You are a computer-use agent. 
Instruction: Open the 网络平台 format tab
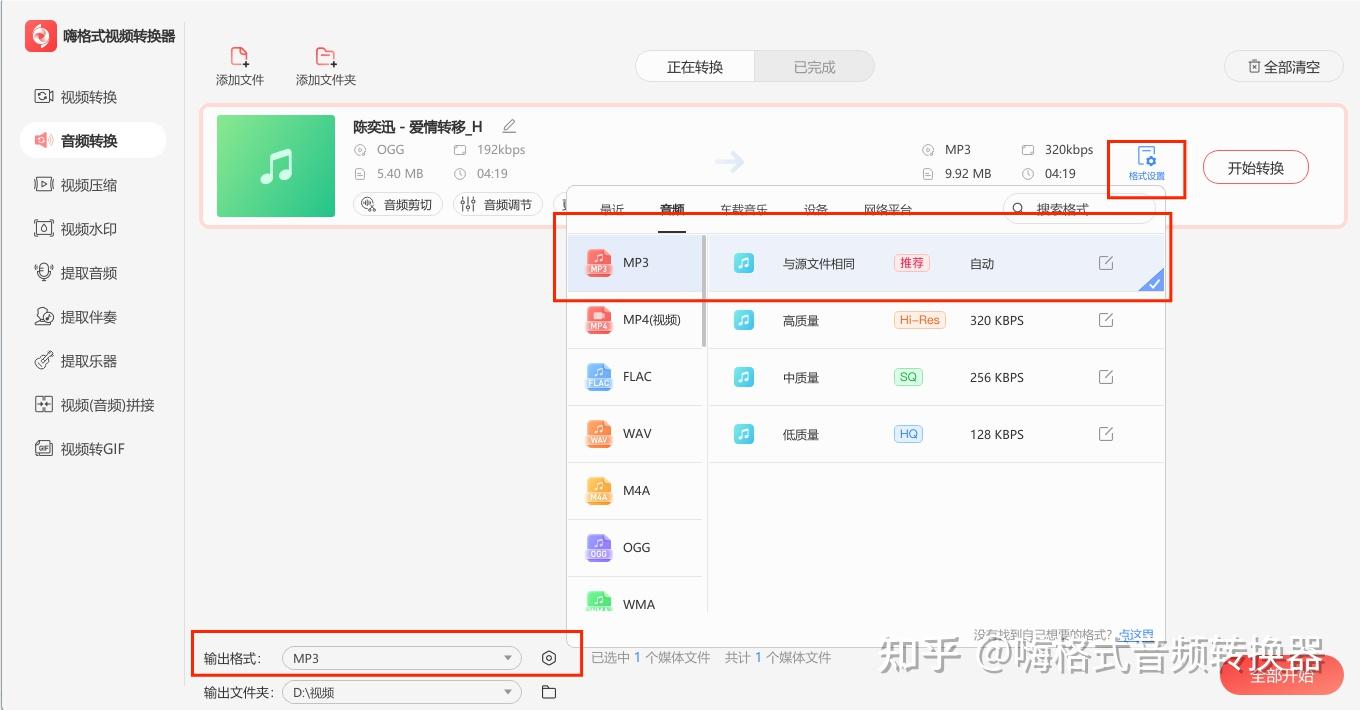tap(888, 210)
